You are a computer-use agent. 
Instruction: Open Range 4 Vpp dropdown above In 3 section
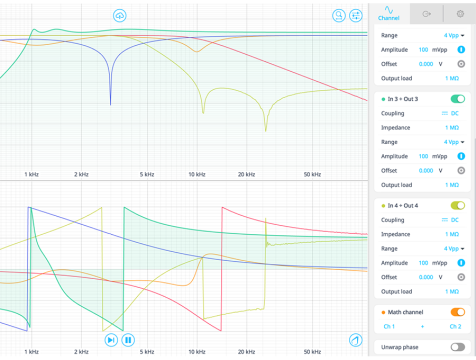click(x=454, y=35)
